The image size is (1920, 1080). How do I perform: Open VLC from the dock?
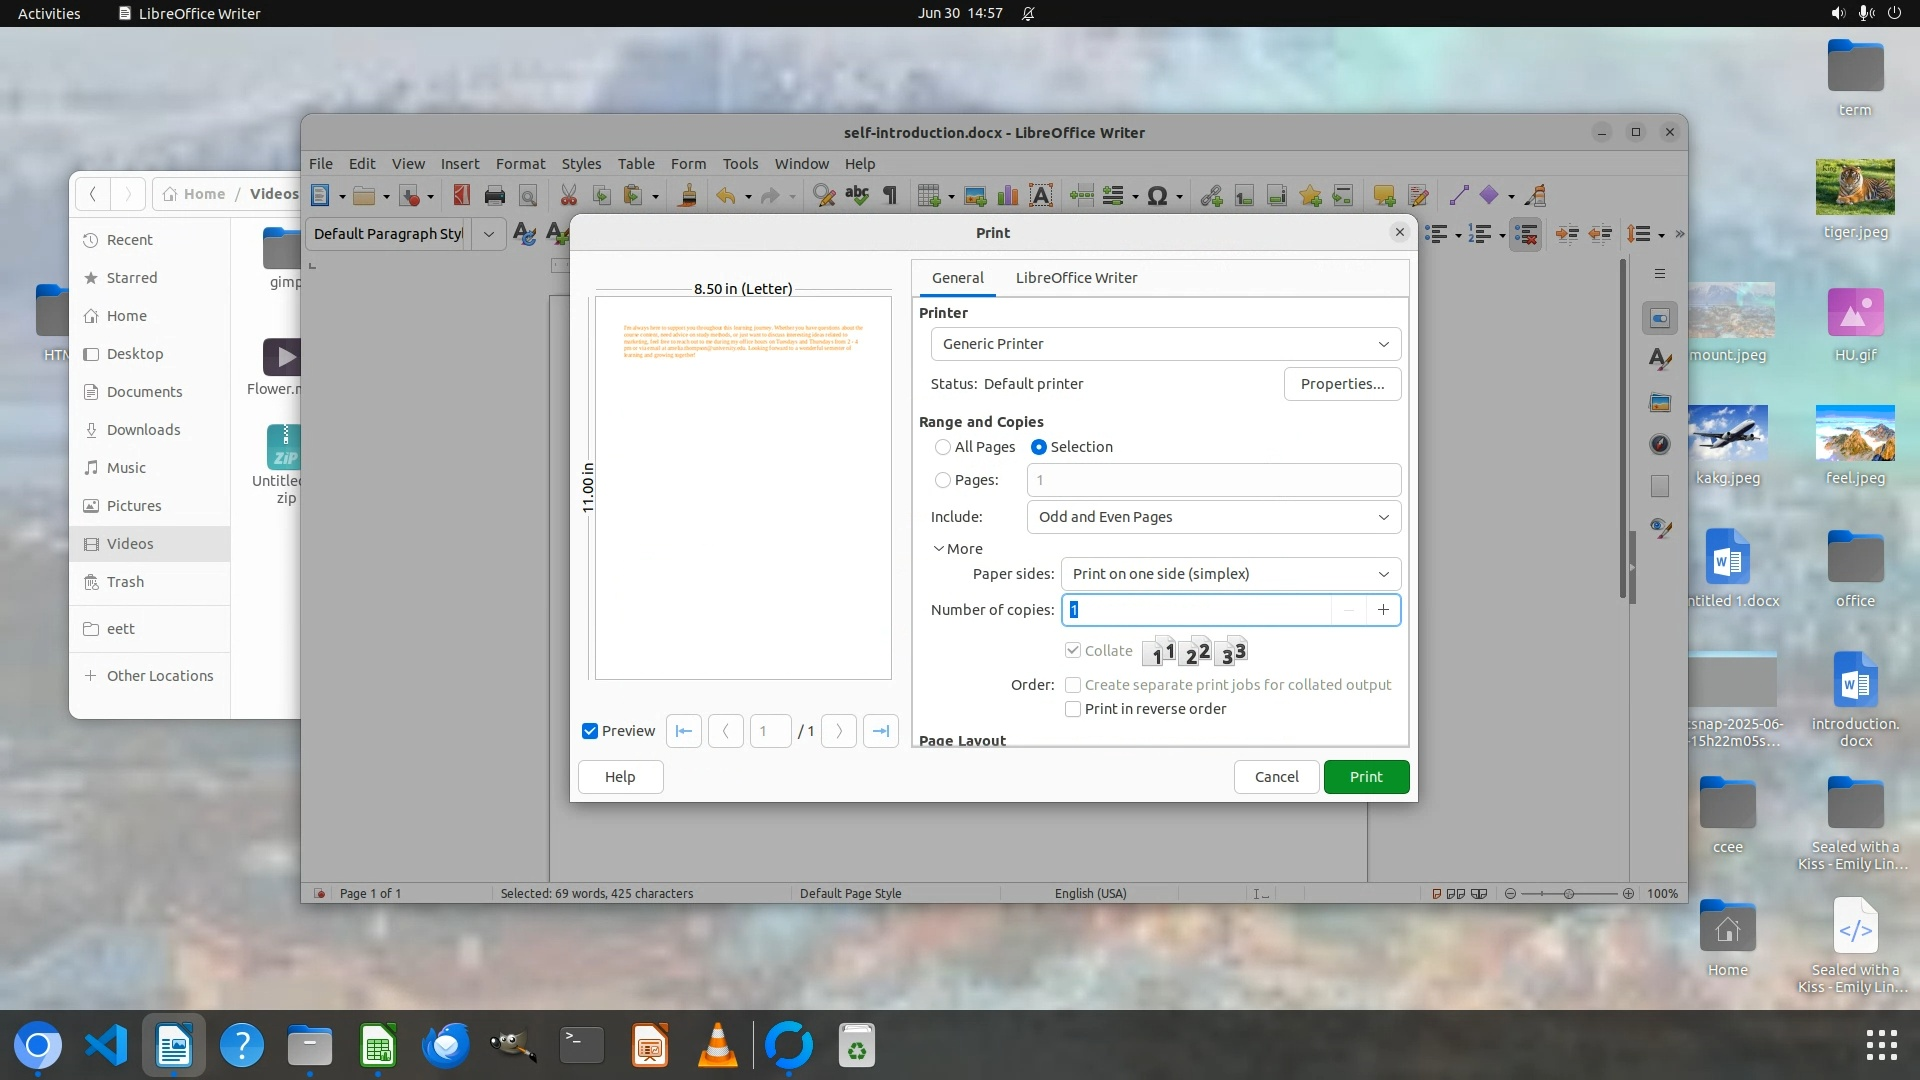717,1046
